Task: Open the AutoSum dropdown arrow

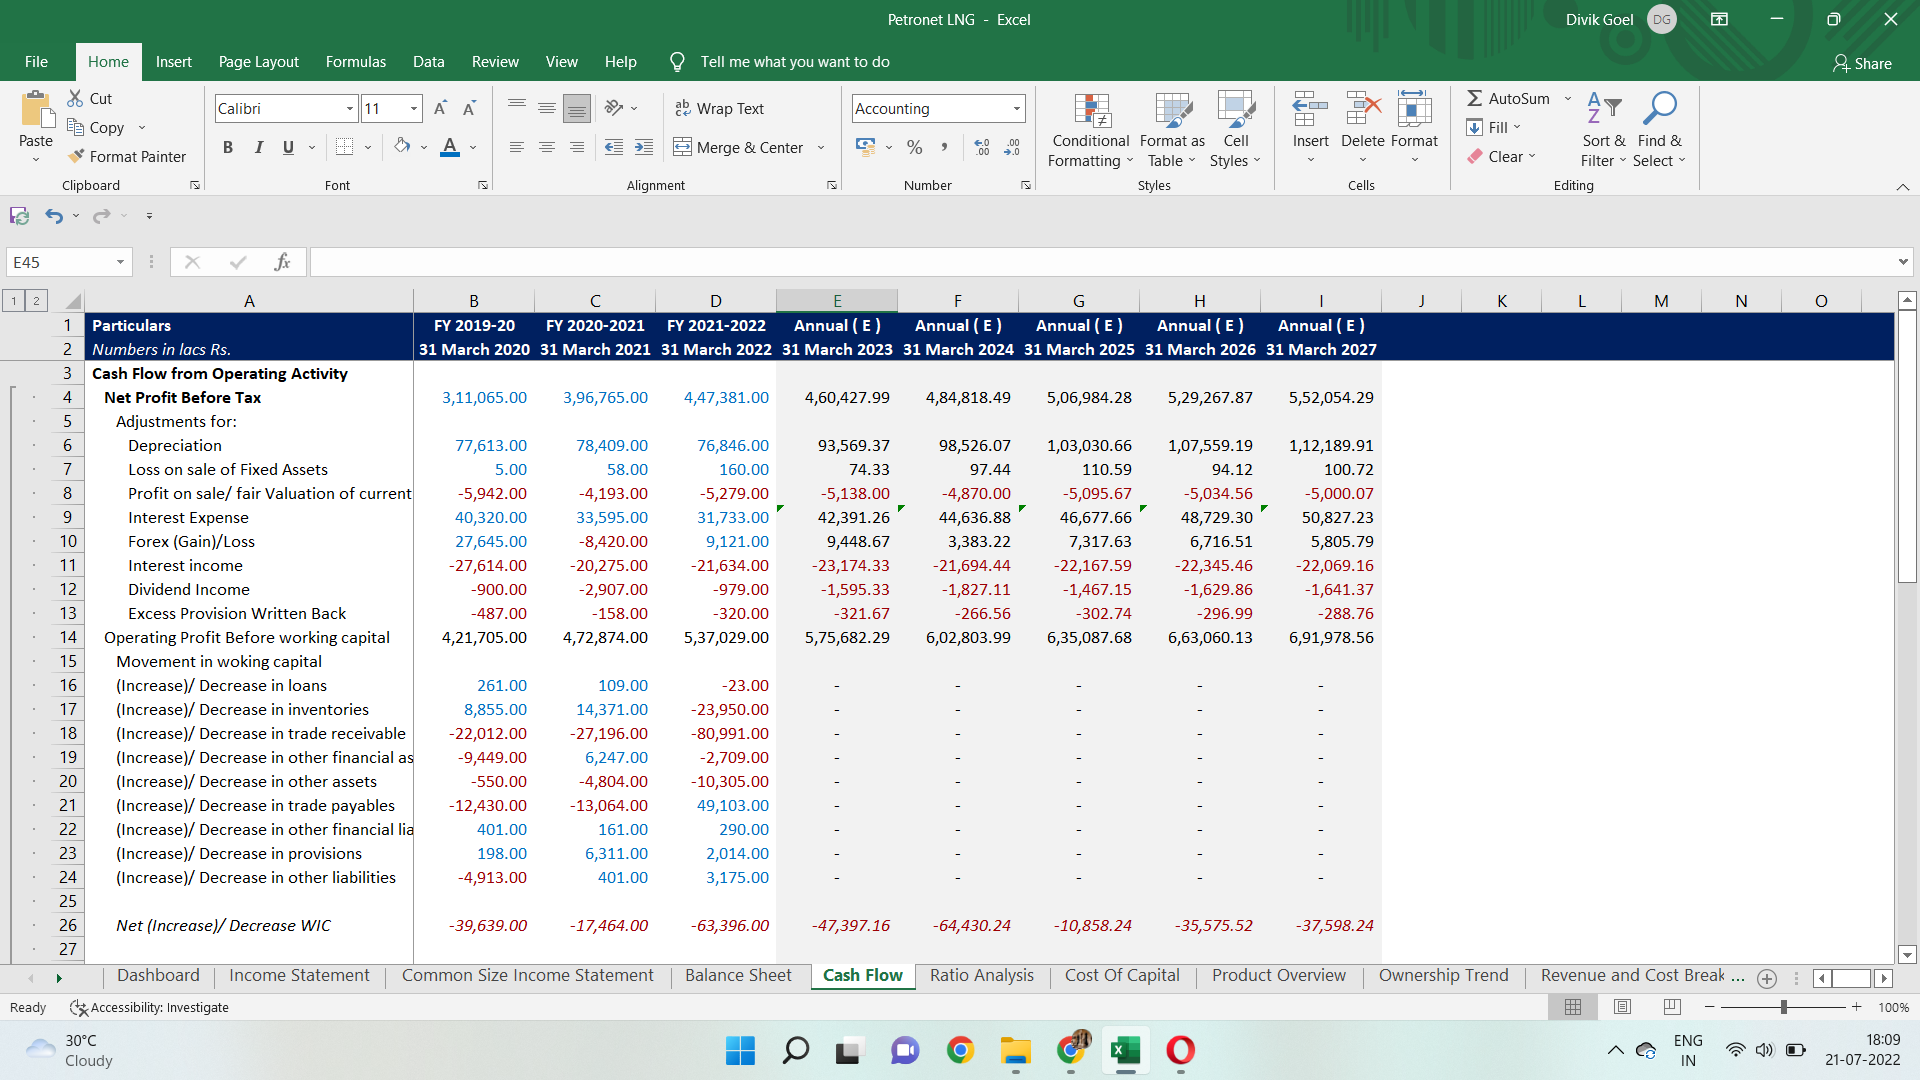Action: point(1567,98)
